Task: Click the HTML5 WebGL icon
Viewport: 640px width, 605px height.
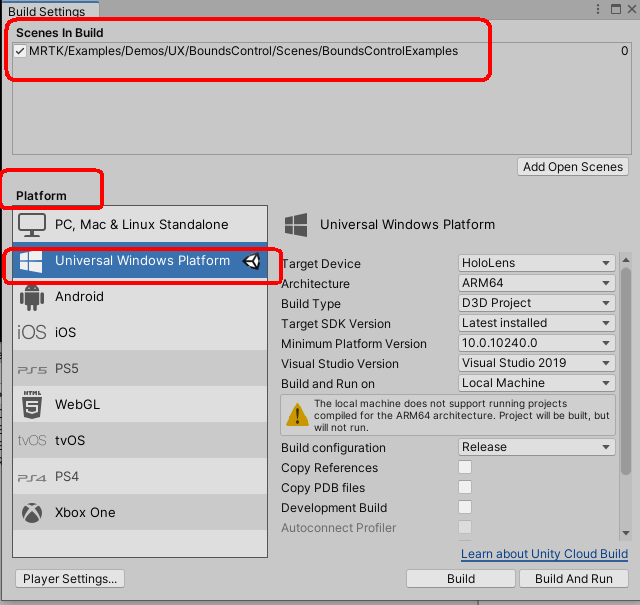Action: coord(32,405)
